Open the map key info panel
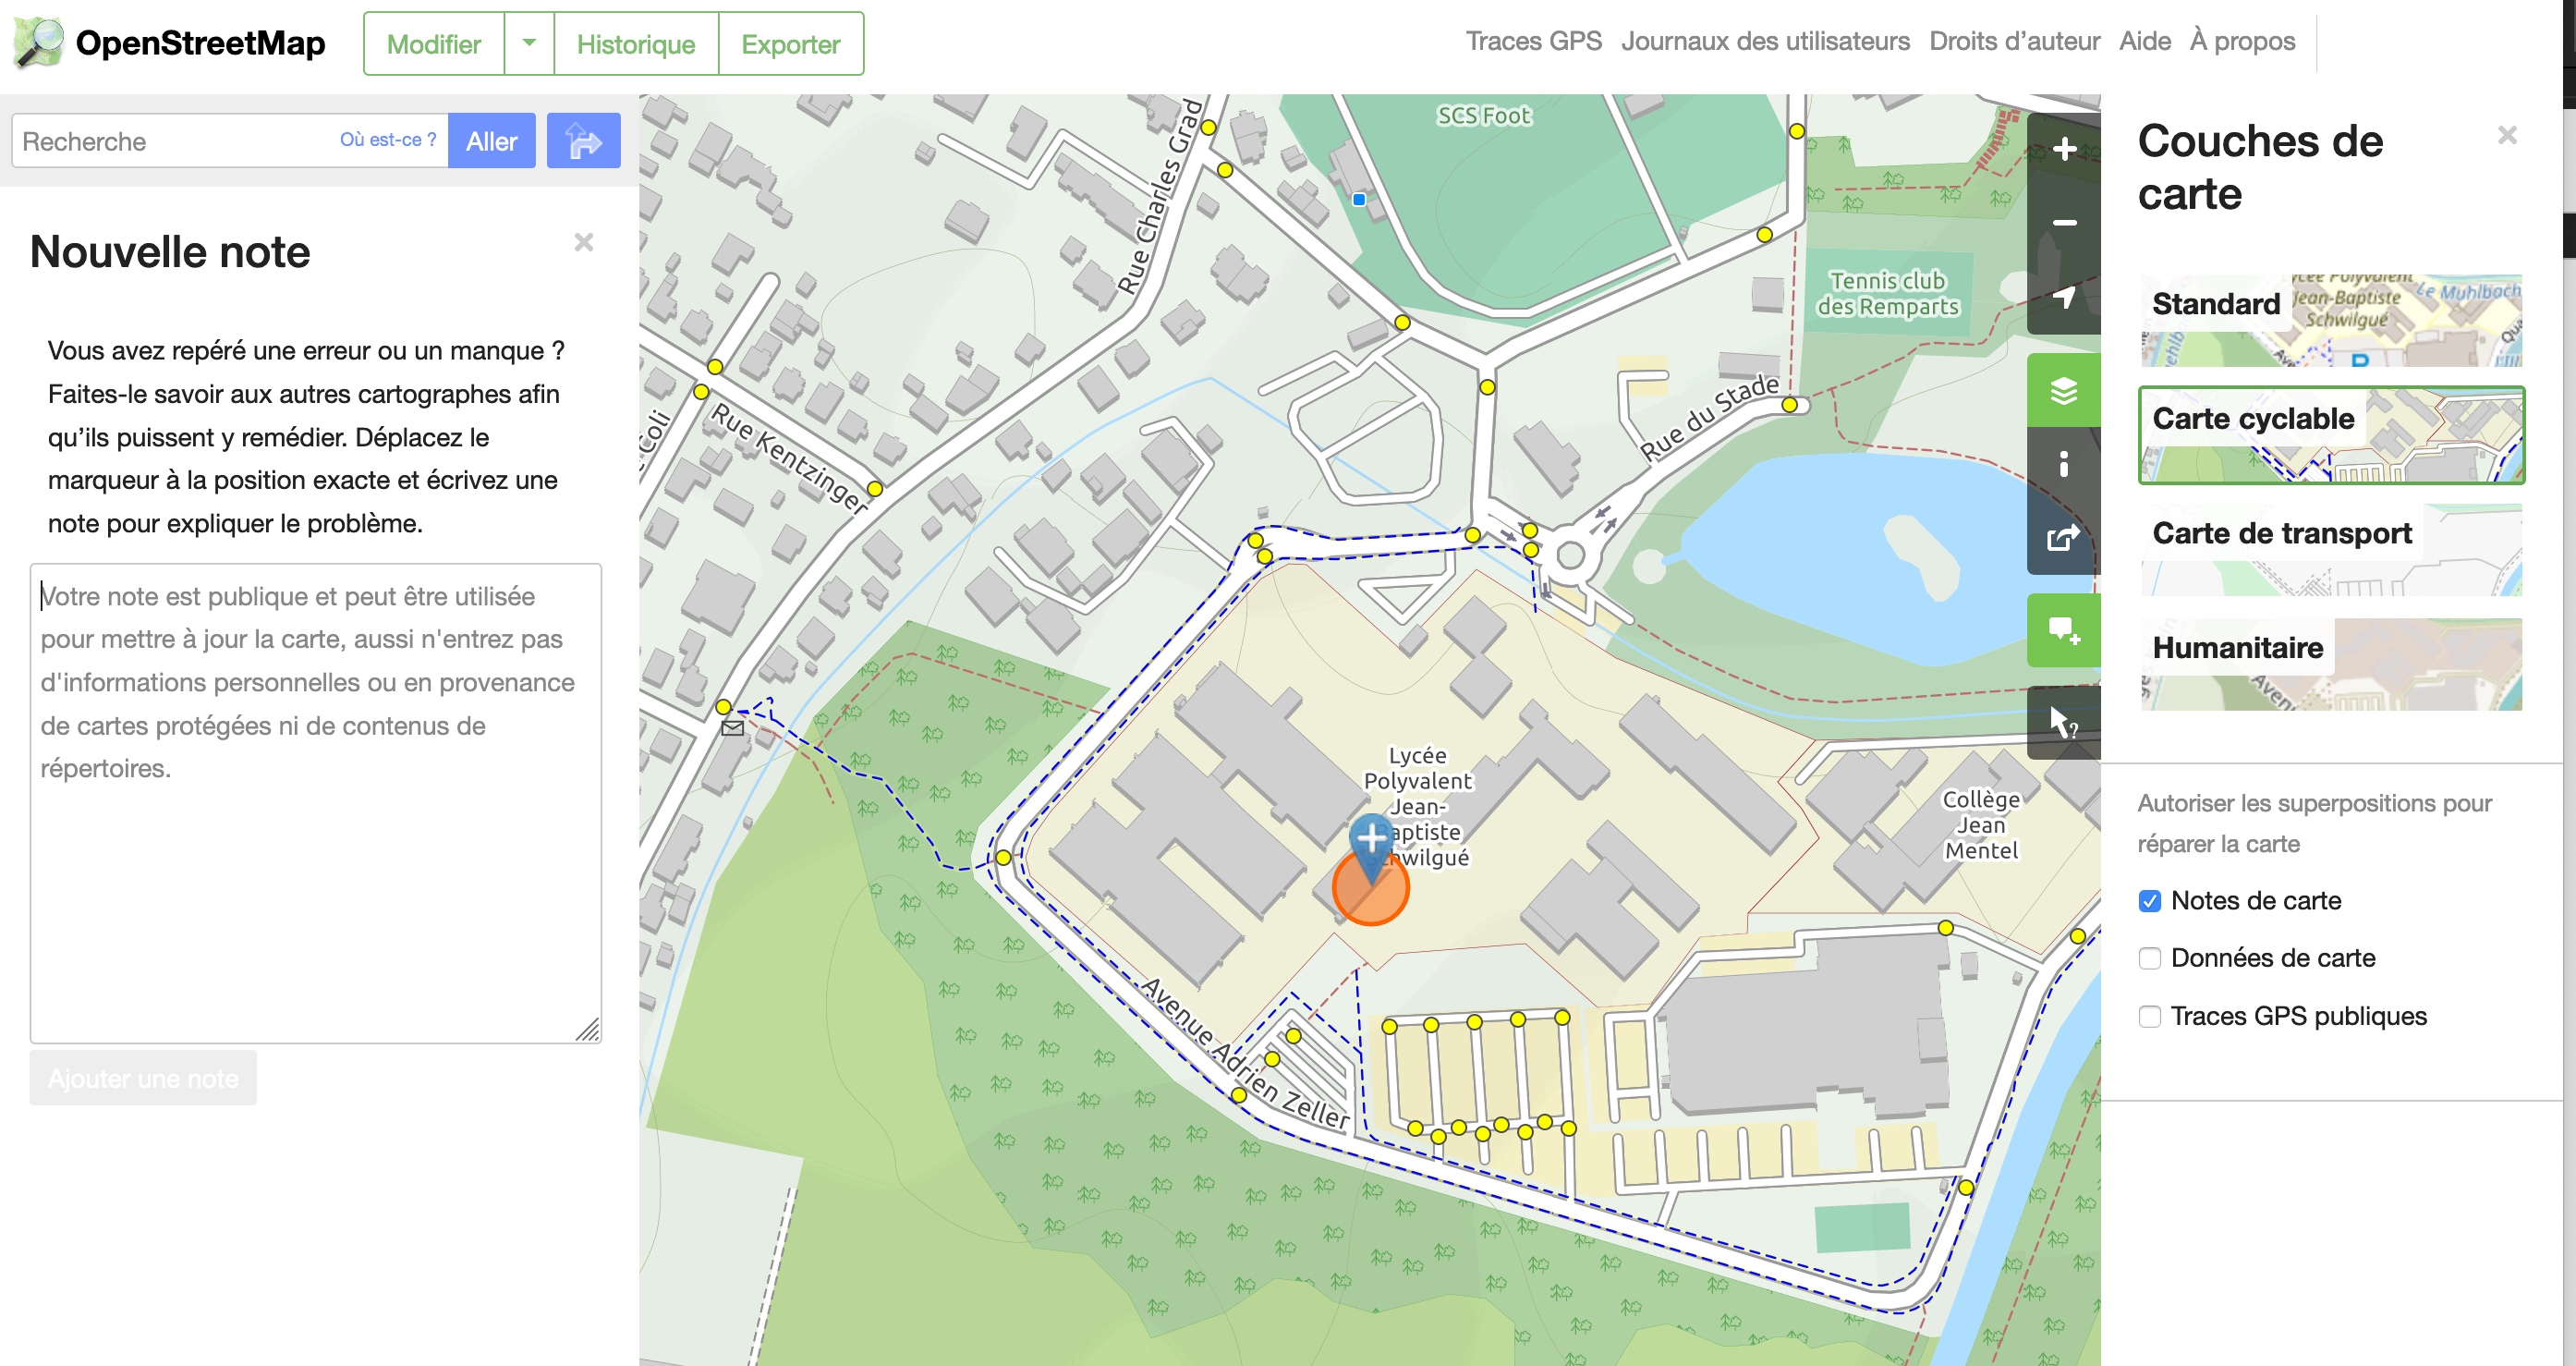This screenshot has height=1366, width=2576. 2064,464
